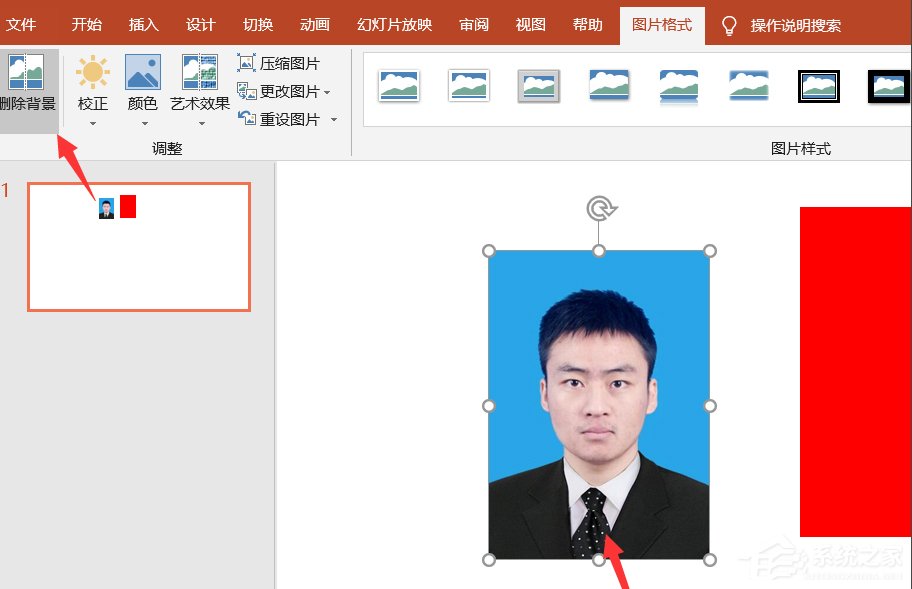
Task: Open the 插入 ribbon tab
Action: click(x=143, y=25)
